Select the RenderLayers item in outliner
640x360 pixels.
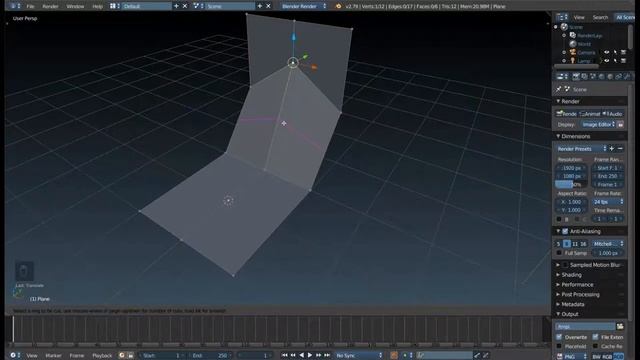(589, 36)
